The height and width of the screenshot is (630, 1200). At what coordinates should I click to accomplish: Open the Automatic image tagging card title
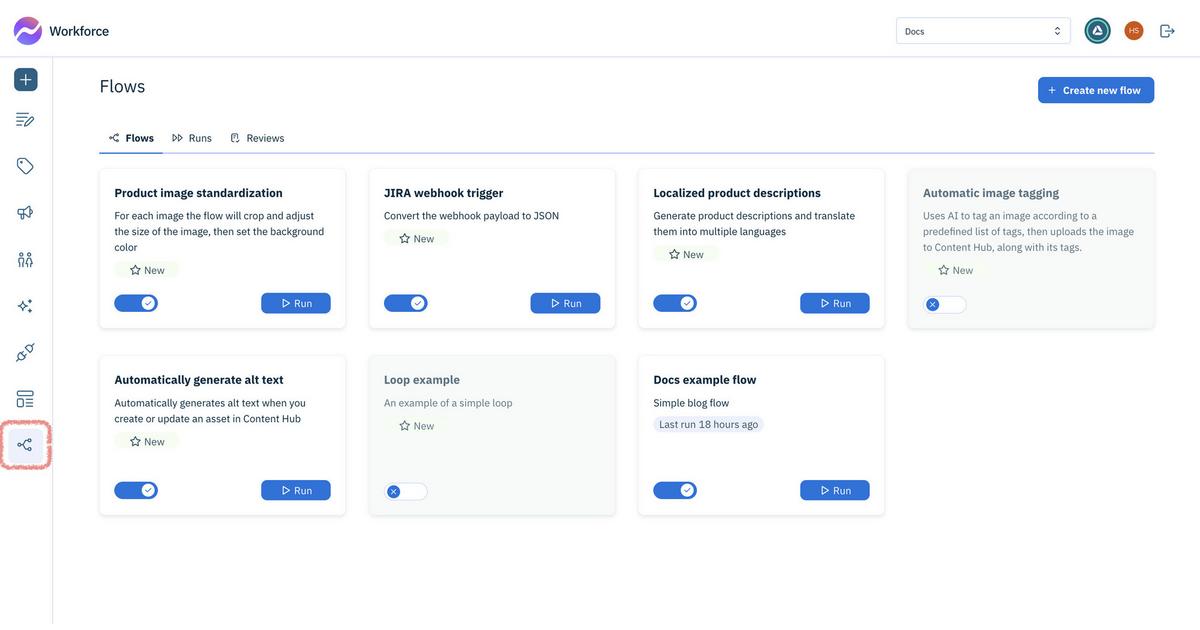[991, 193]
